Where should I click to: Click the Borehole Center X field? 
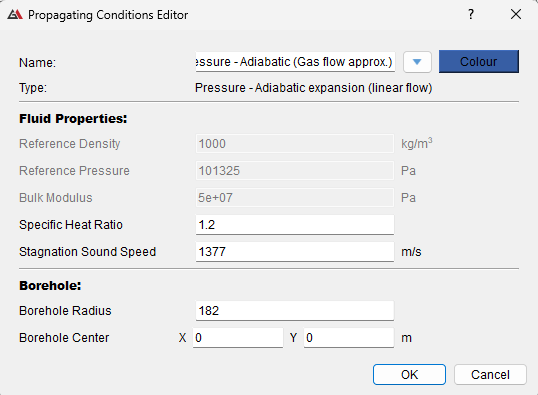(x=238, y=338)
